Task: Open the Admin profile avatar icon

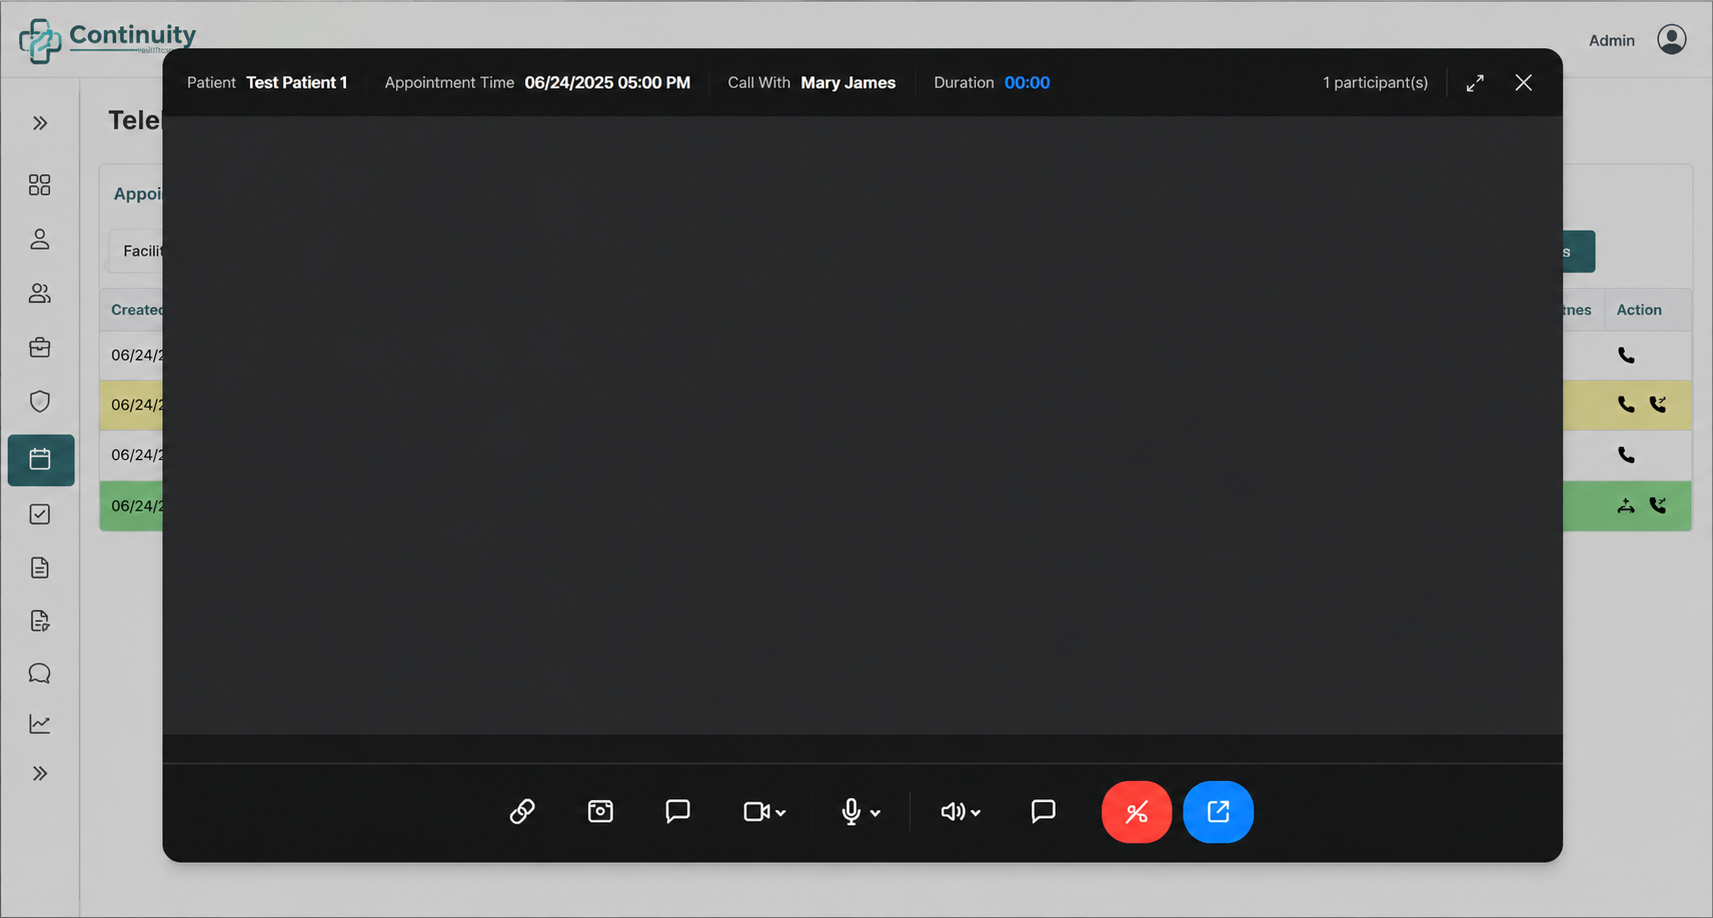Action: pyautogui.click(x=1672, y=40)
